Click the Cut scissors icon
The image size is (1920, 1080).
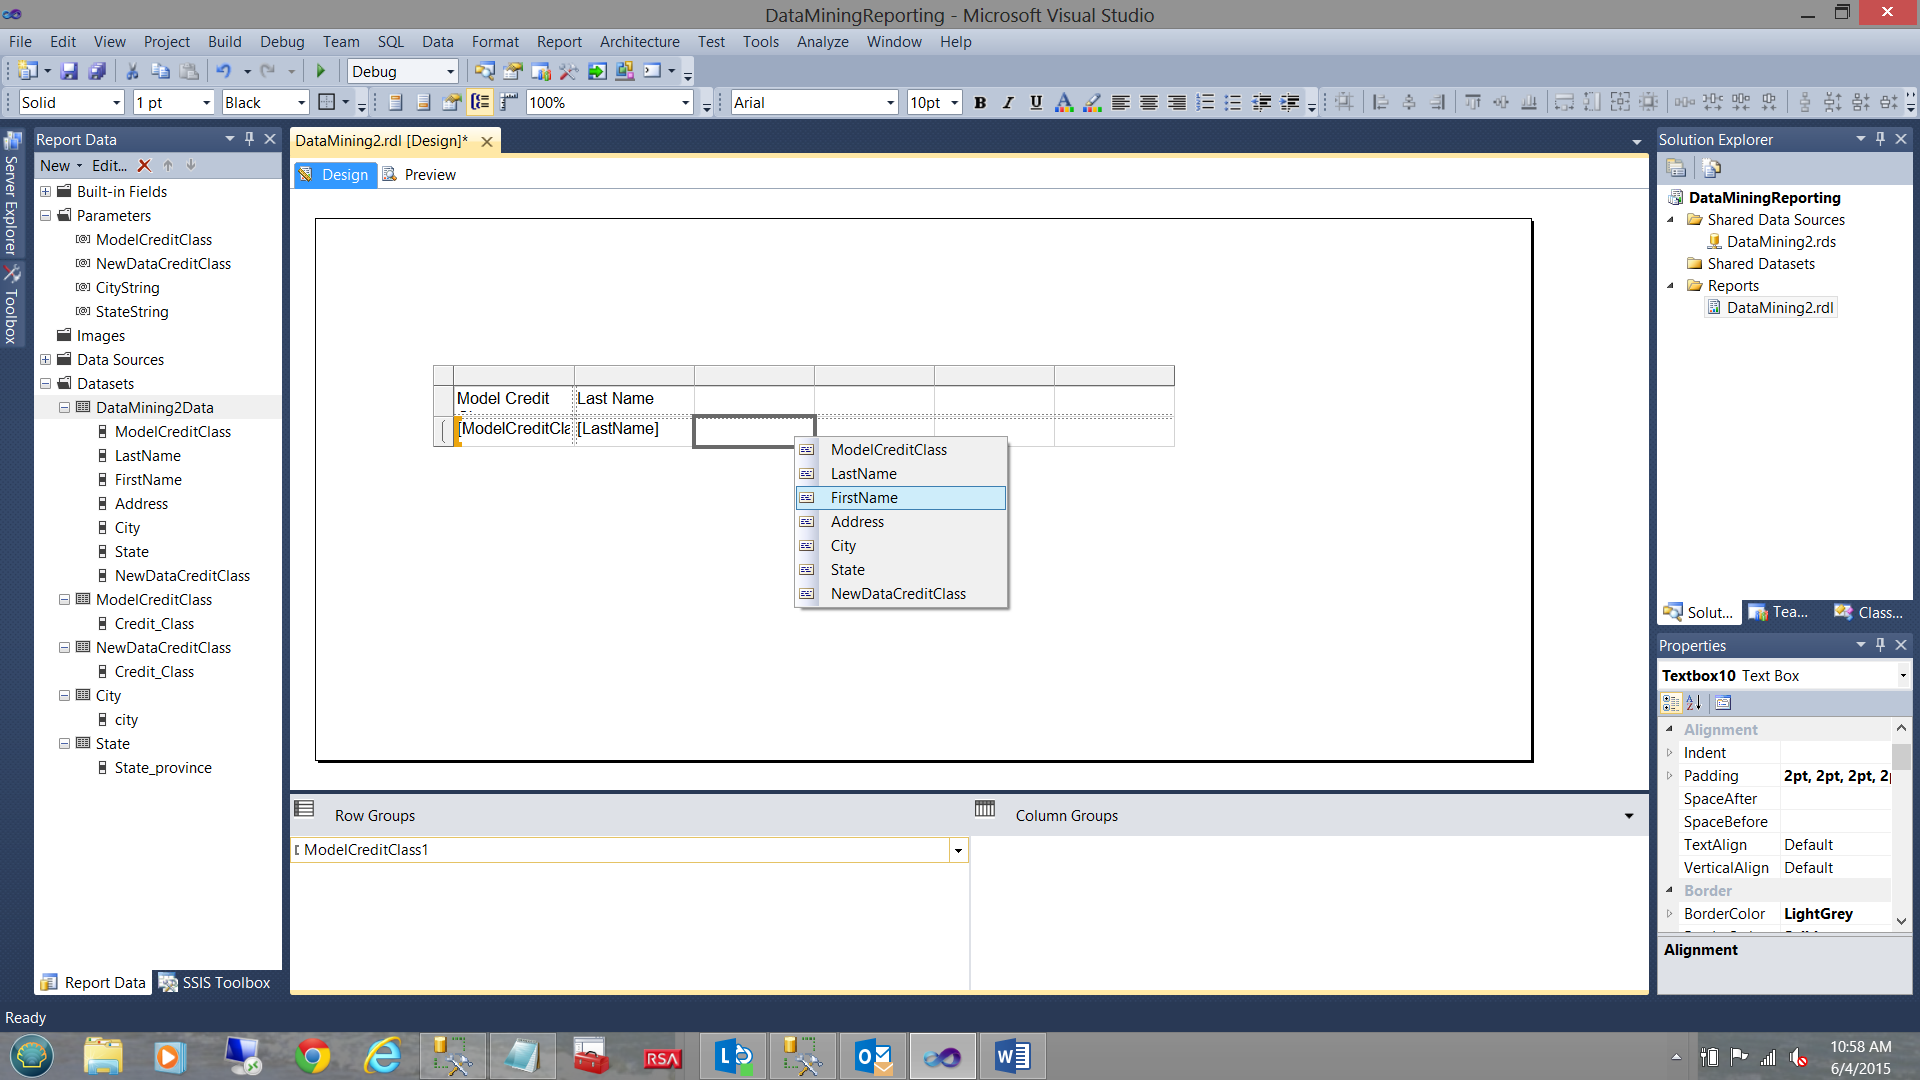pos(131,71)
